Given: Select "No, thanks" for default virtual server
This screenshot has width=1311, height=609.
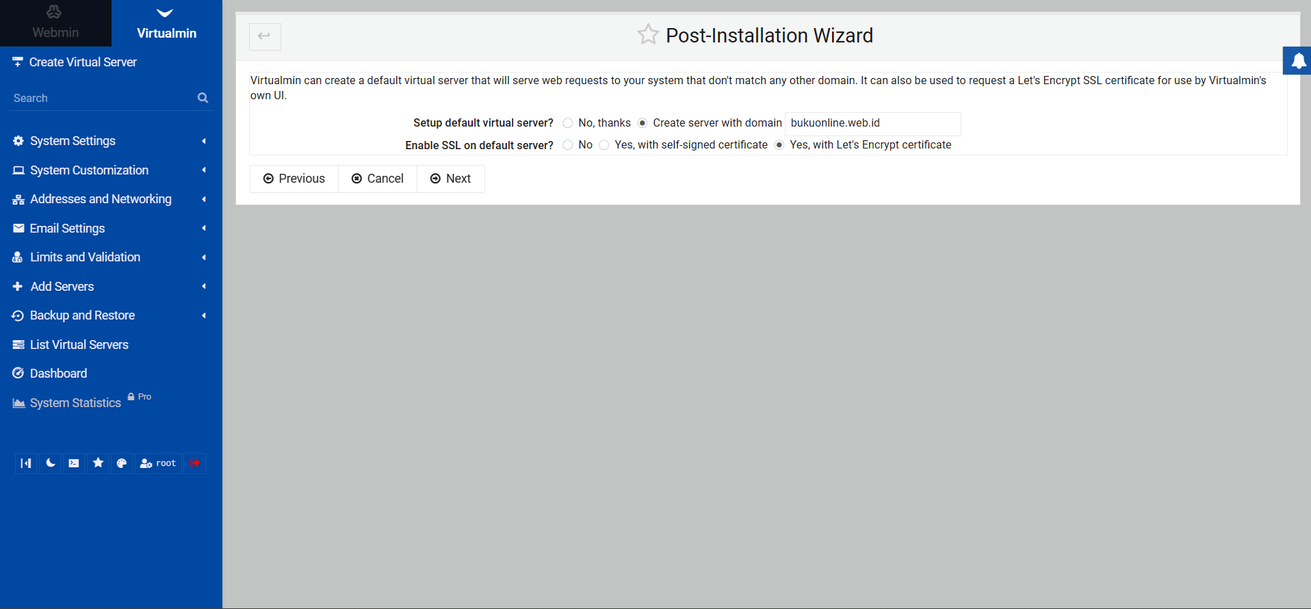Looking at the screenshot, I should [568, 123].
